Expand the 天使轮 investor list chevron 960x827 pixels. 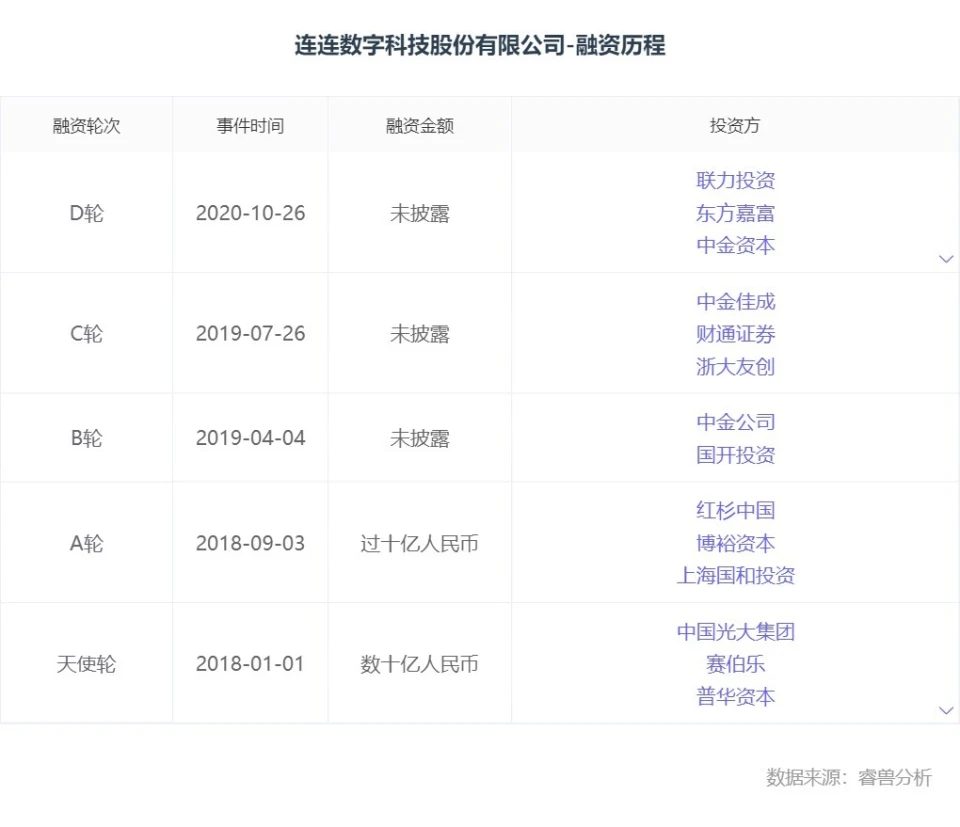coord(945,710)
